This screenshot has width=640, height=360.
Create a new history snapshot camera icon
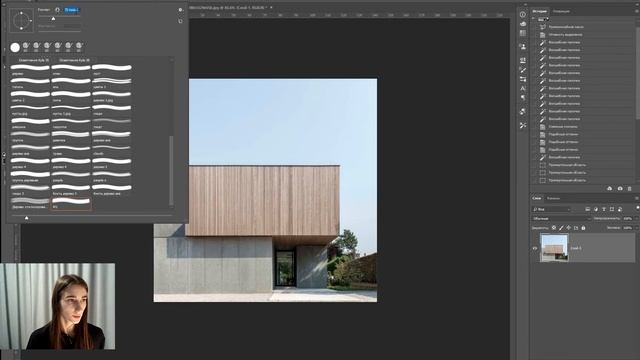click(x=620, y=189)
